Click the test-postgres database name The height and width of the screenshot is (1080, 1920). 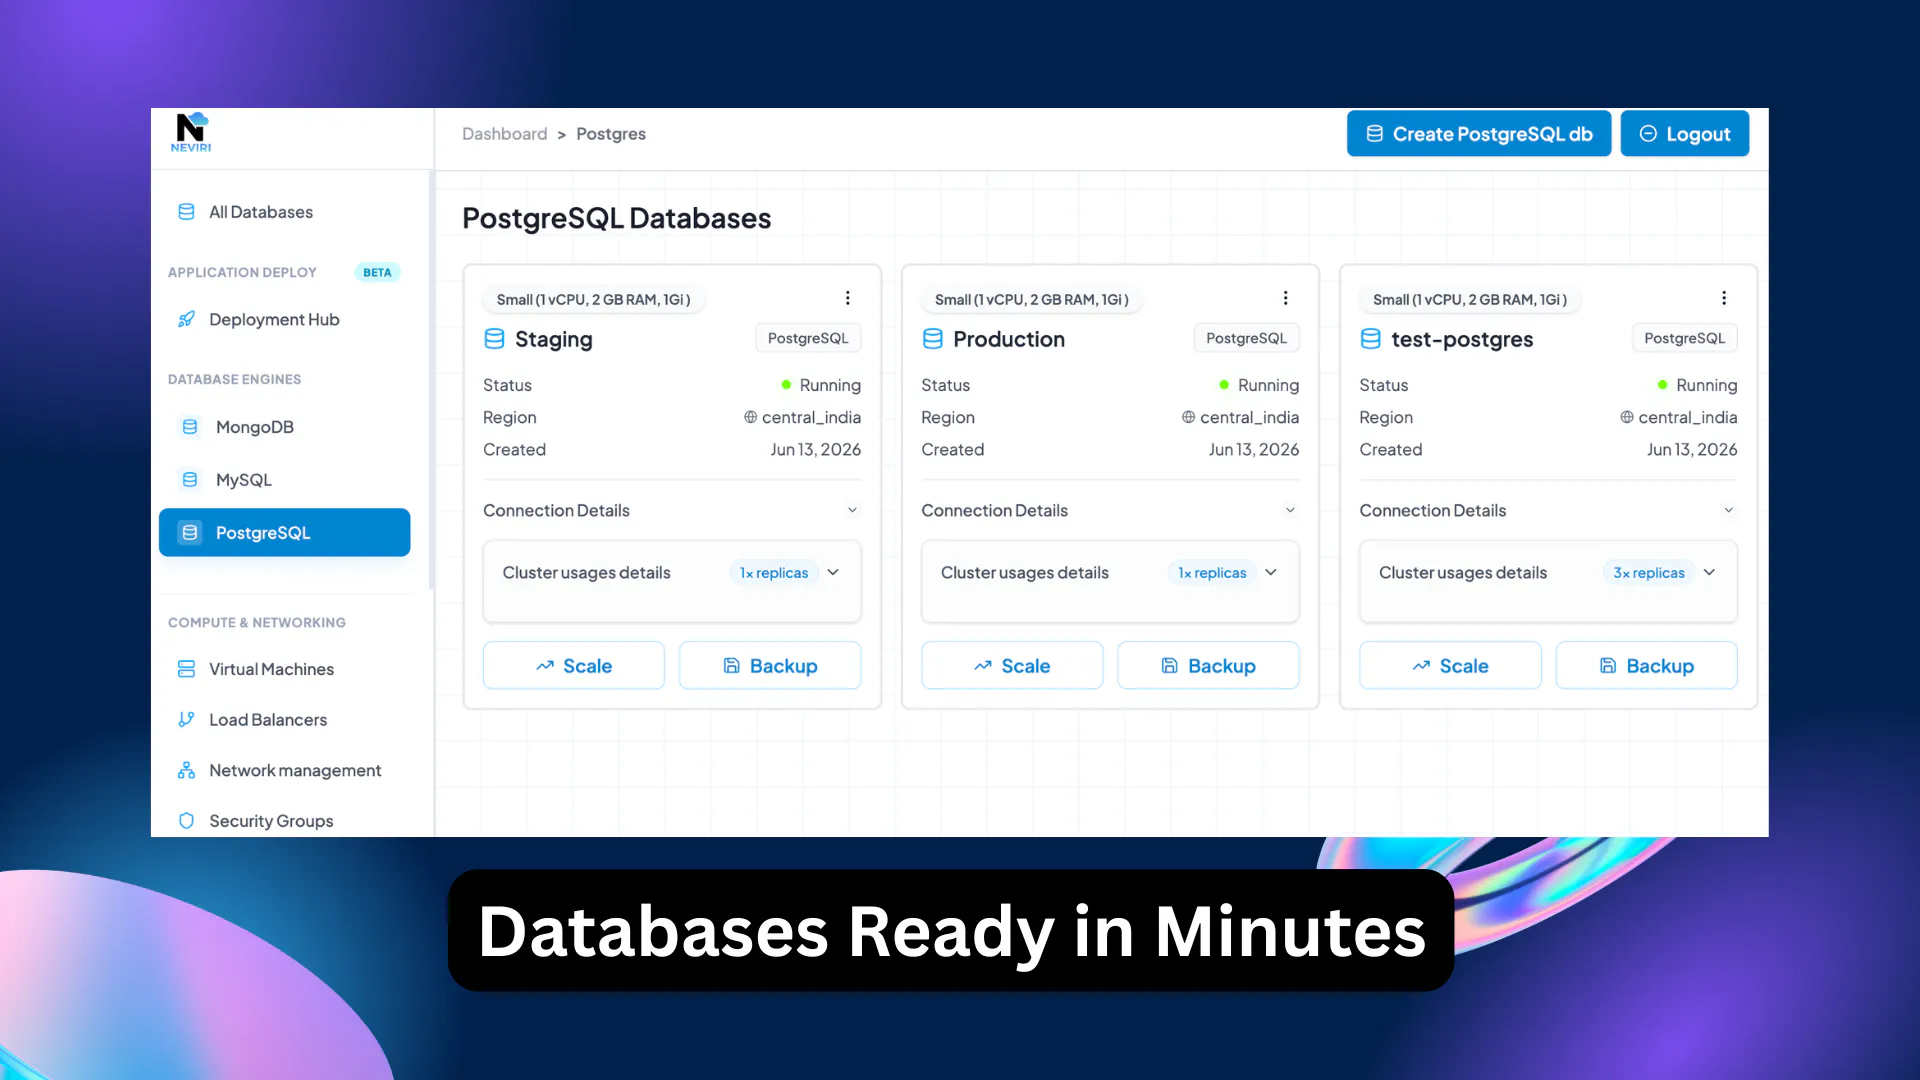[x=1462, y=340]
